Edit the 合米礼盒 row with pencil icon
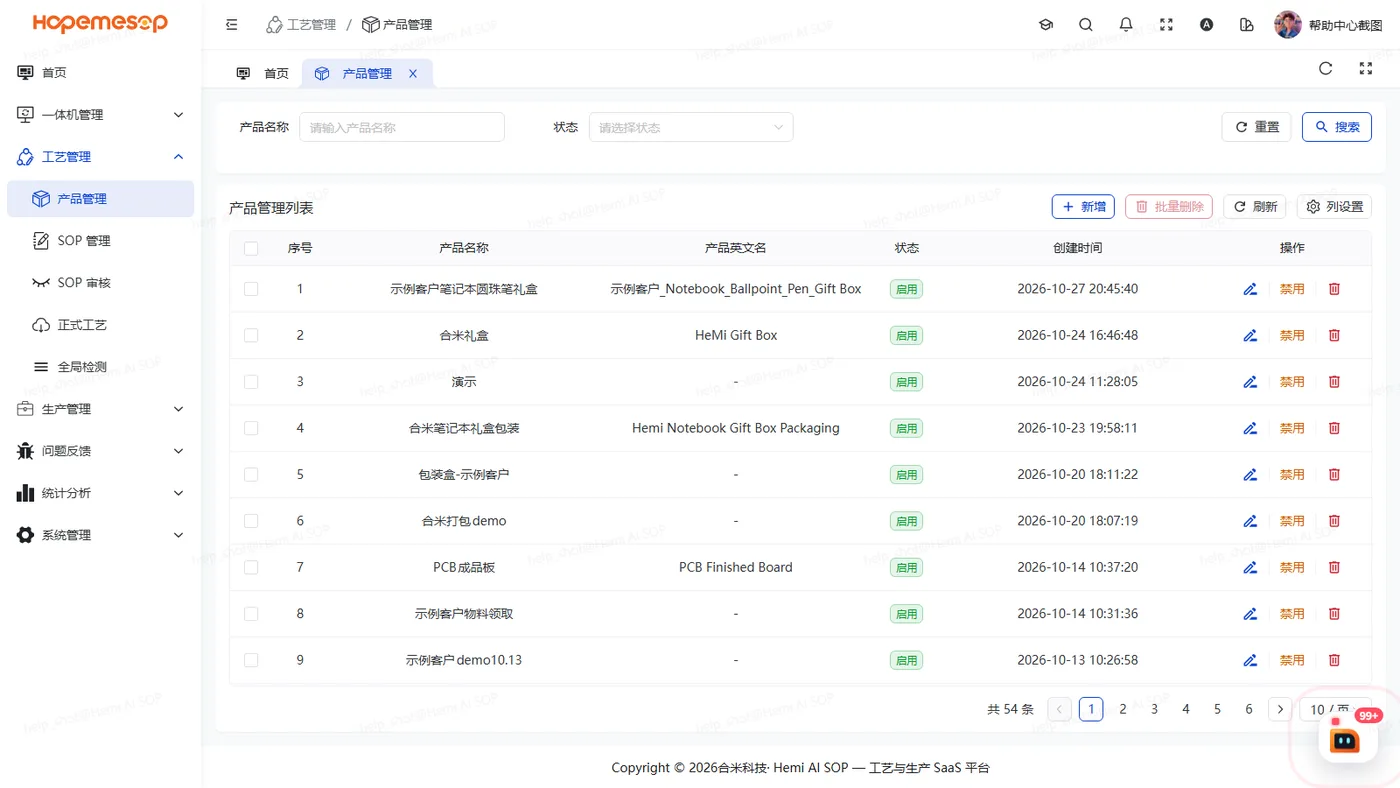The width and height of the screenshot is (1400, 788). 1250,336
